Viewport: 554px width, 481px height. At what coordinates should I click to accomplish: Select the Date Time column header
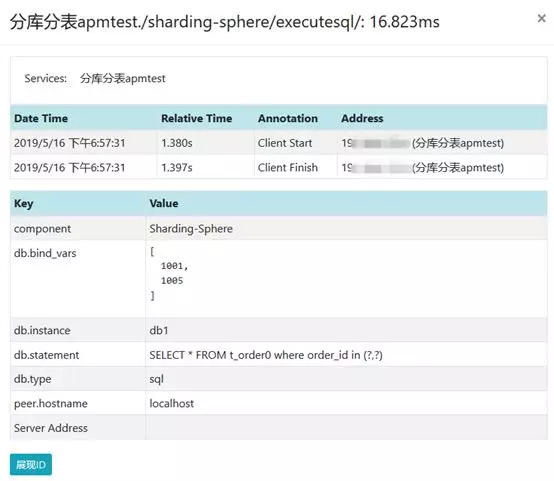click(41, 118)
